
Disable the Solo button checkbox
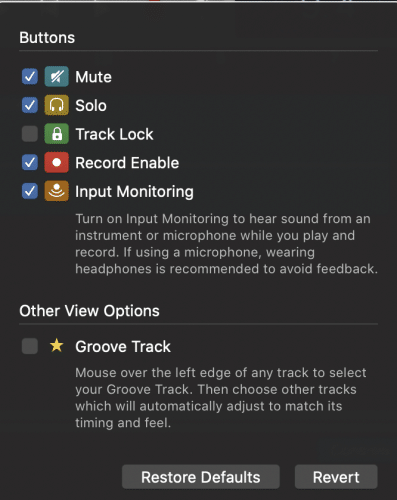[30, 105]
